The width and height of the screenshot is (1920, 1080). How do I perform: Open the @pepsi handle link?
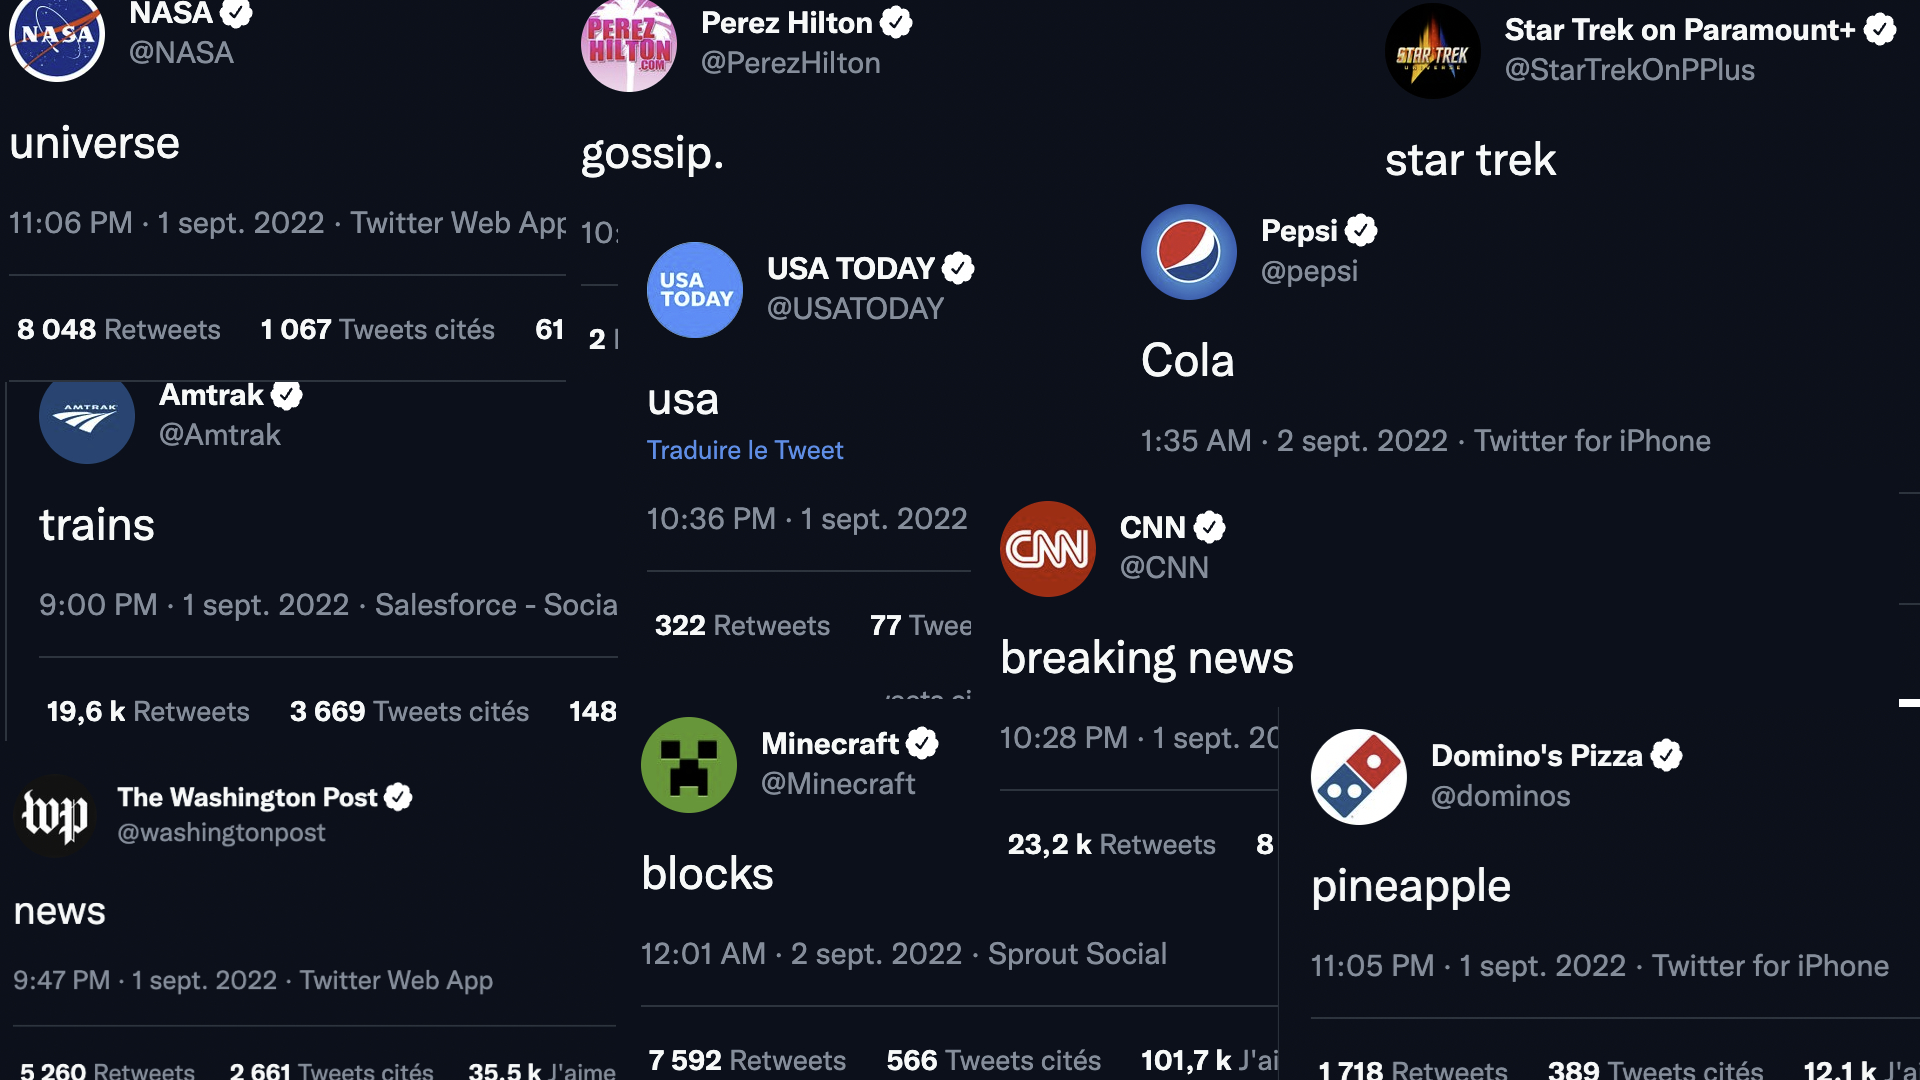point(1309,271)
